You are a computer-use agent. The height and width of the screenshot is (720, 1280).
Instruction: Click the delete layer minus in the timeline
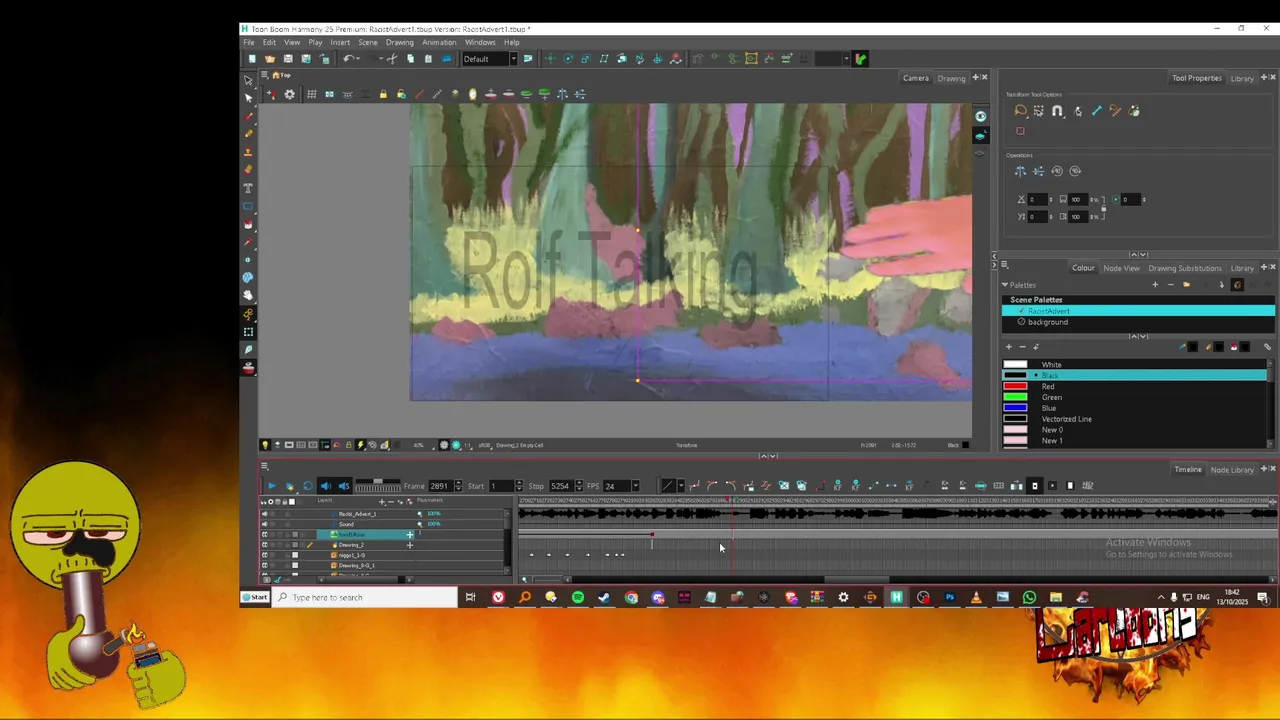pos(391,501)
